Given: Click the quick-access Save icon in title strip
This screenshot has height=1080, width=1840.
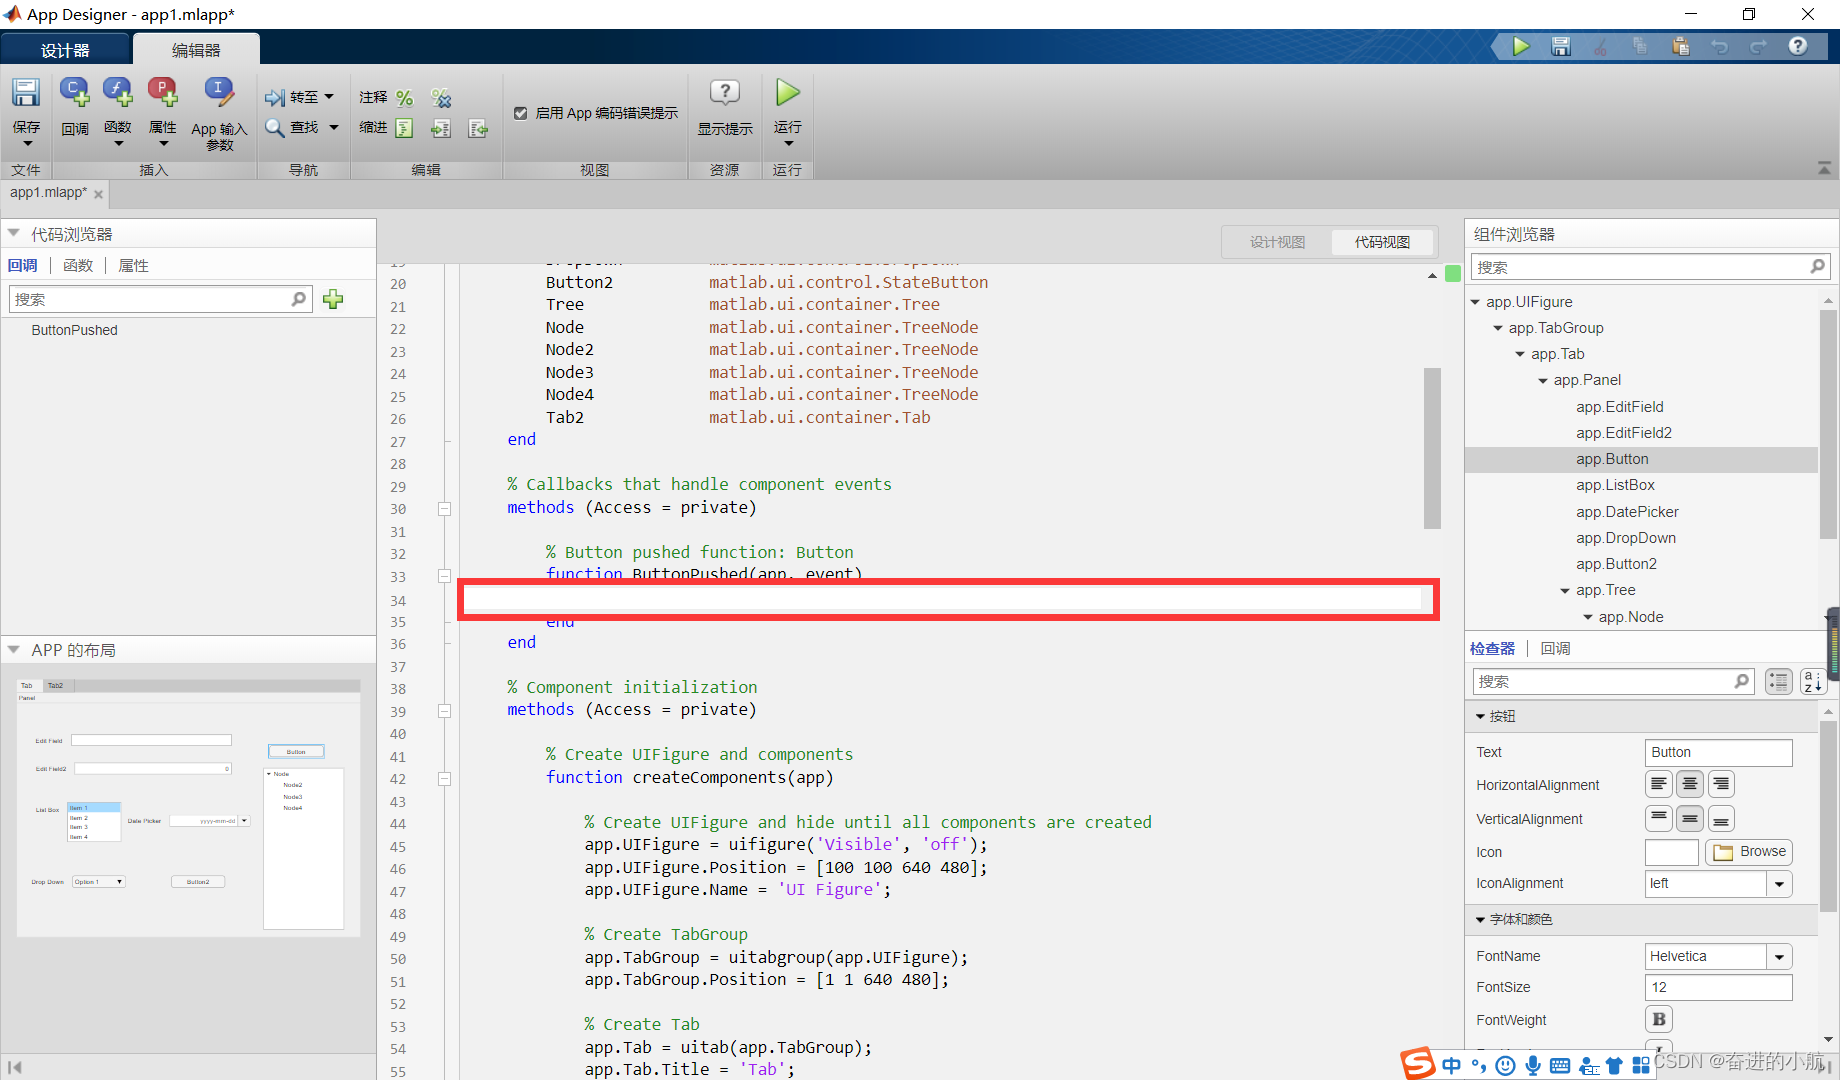Looking at the screenshot, I should tap(1561, 46).
